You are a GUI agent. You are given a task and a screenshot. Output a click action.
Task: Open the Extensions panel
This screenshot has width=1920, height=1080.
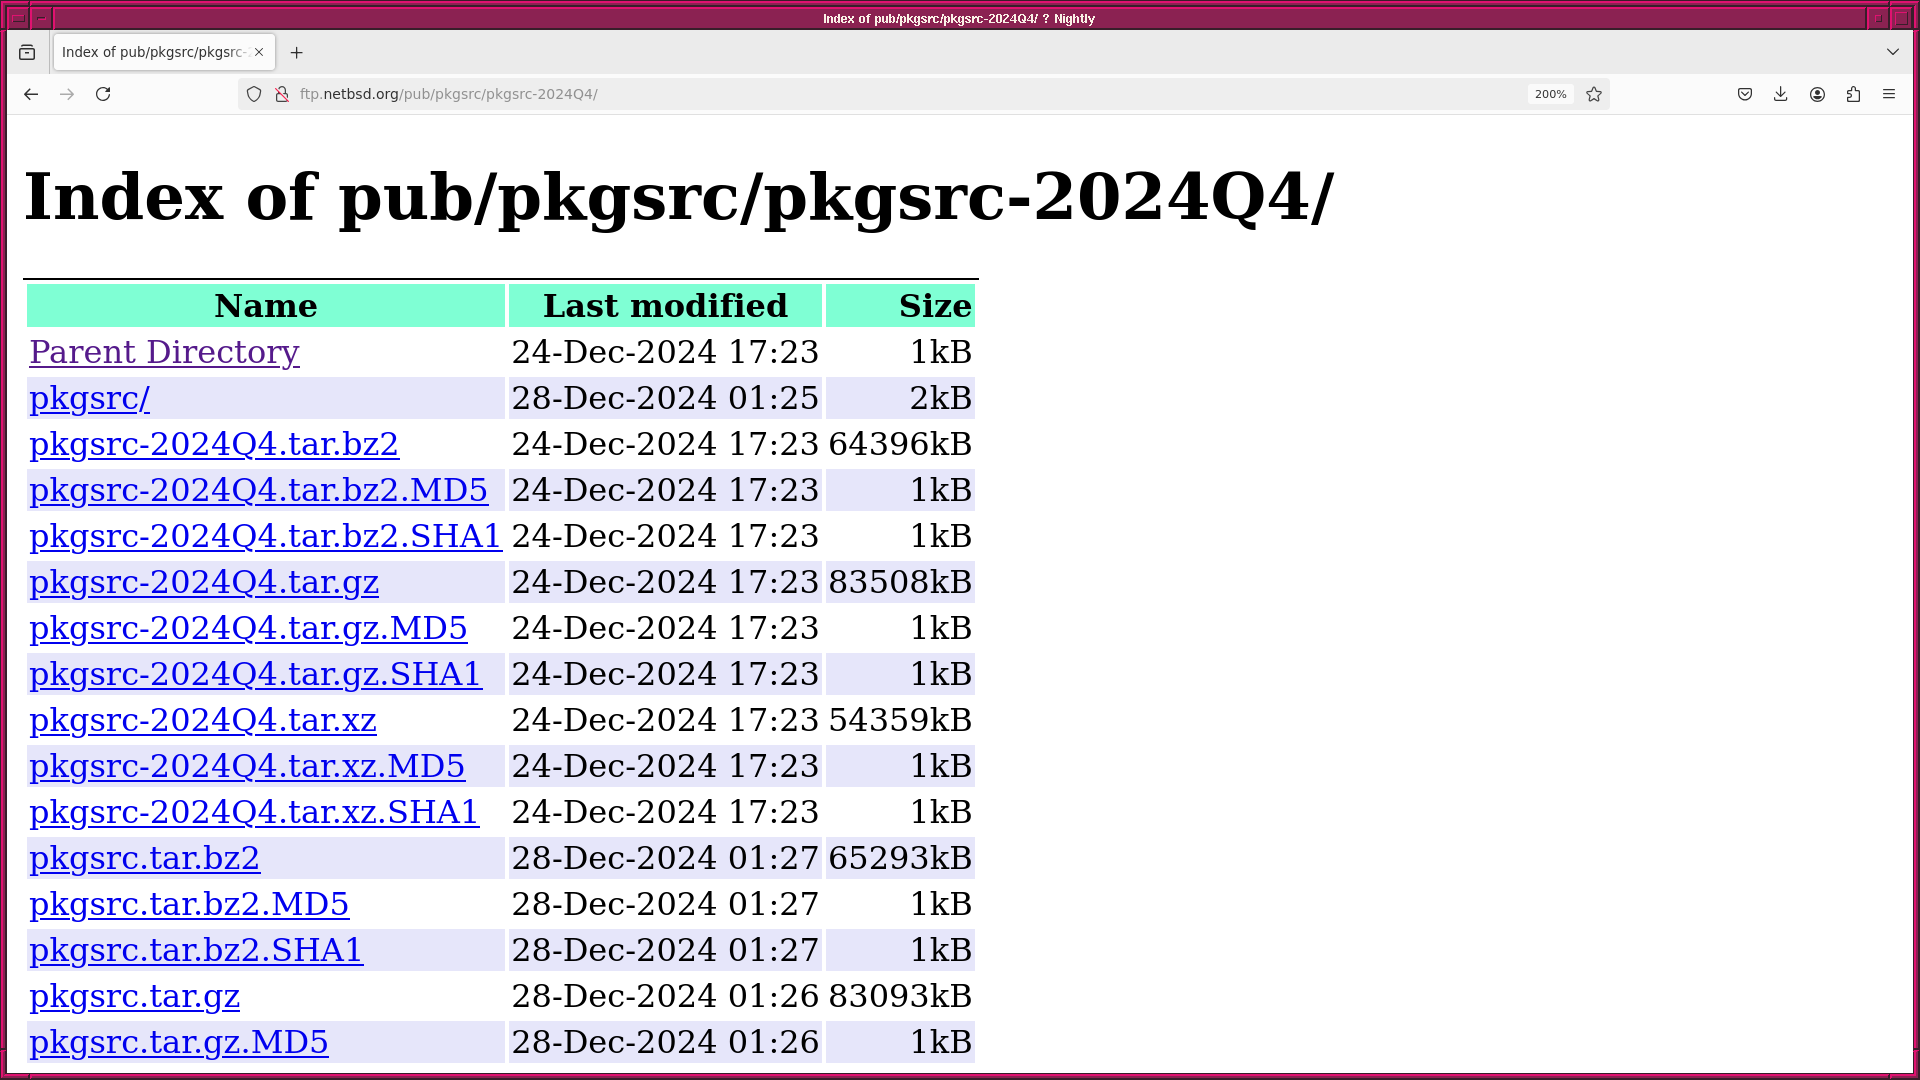click(x=1853, y=94)
